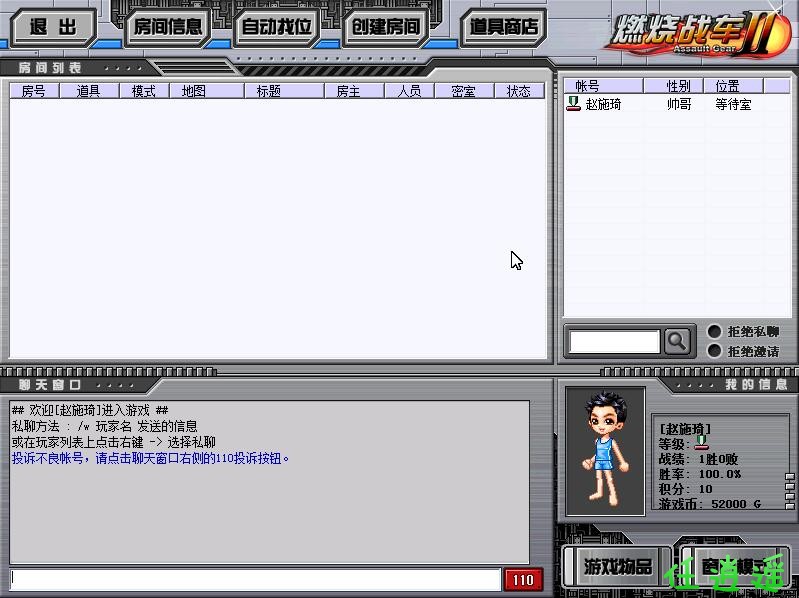Sort room list by 房主 column
This screenshot has height=598, width=799.
[354, 91]
